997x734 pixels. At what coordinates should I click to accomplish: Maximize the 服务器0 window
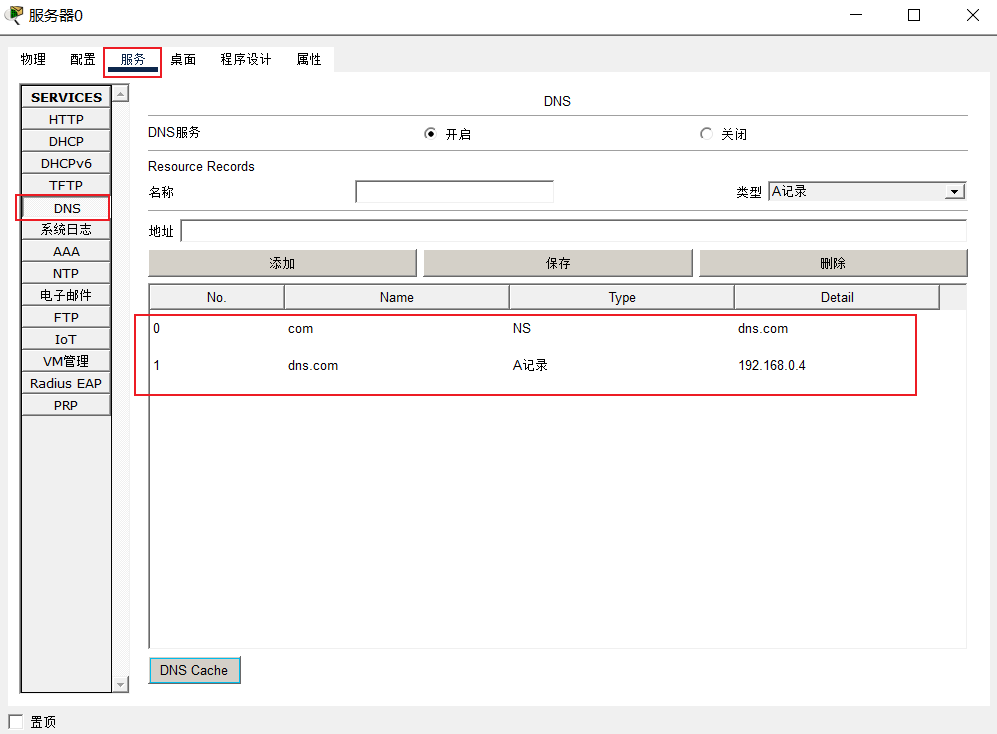click(x=914, y=15)
